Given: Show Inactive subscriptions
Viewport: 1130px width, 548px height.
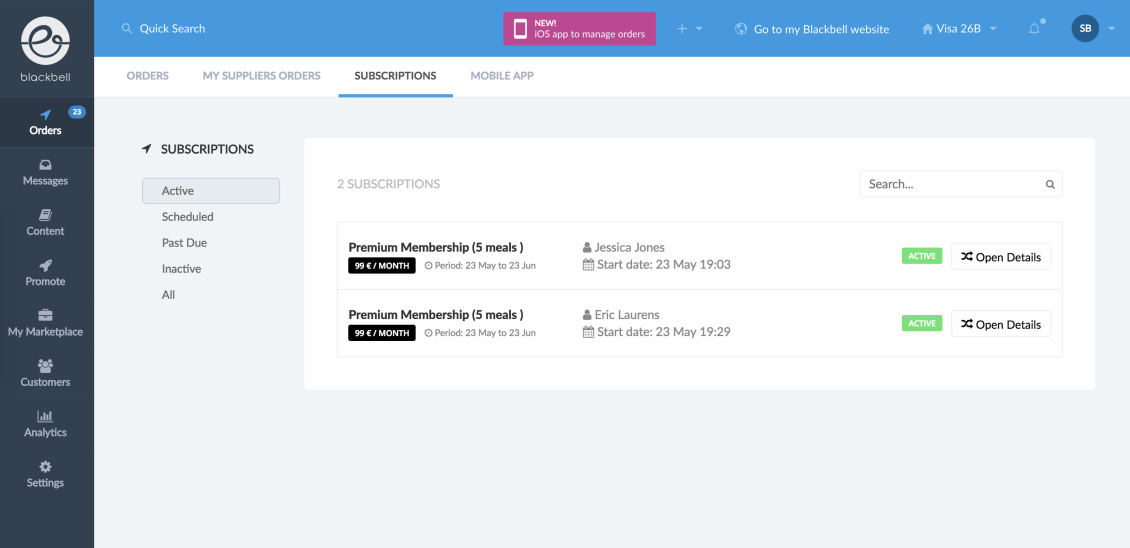Looking at the screenshot, I should (x=182, y=269).
